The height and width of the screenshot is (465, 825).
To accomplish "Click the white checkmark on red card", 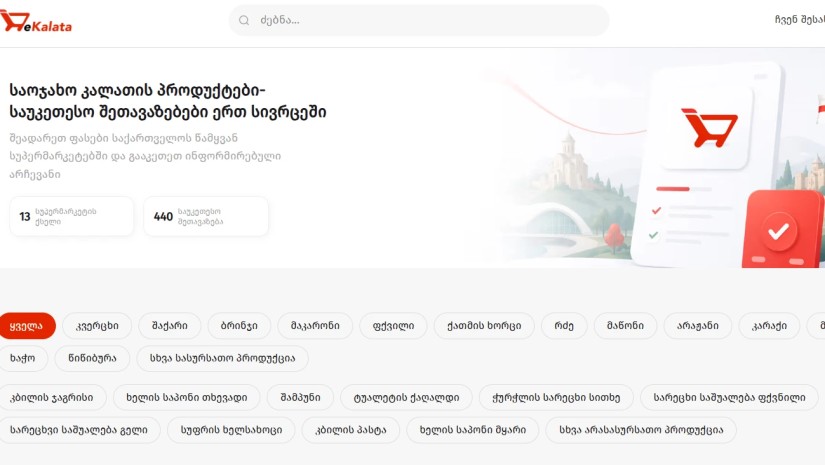I will click(779, 231).
